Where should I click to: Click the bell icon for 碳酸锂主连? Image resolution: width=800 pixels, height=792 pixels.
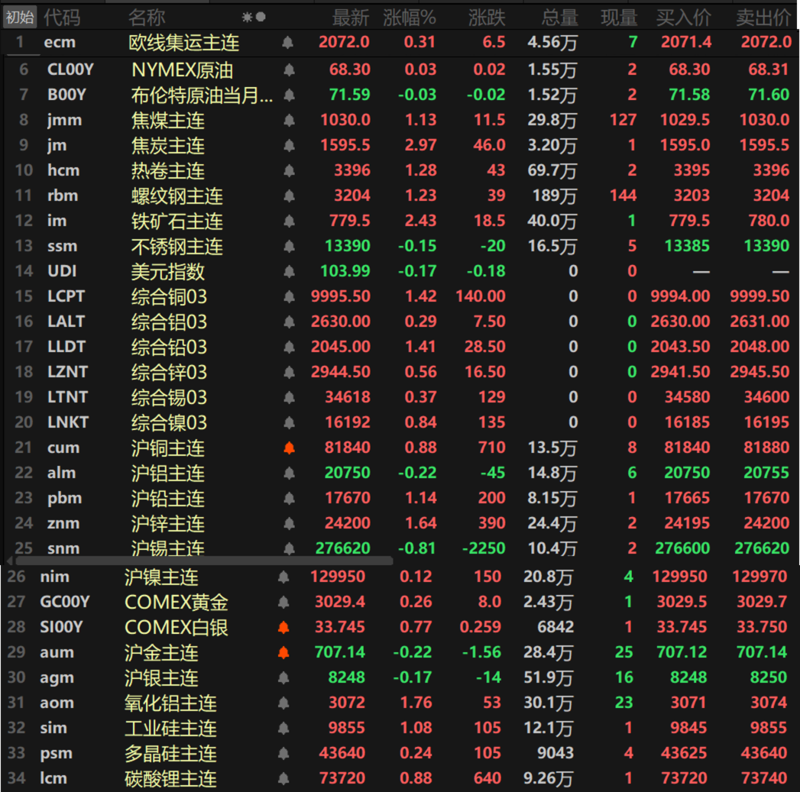[284, 778]
